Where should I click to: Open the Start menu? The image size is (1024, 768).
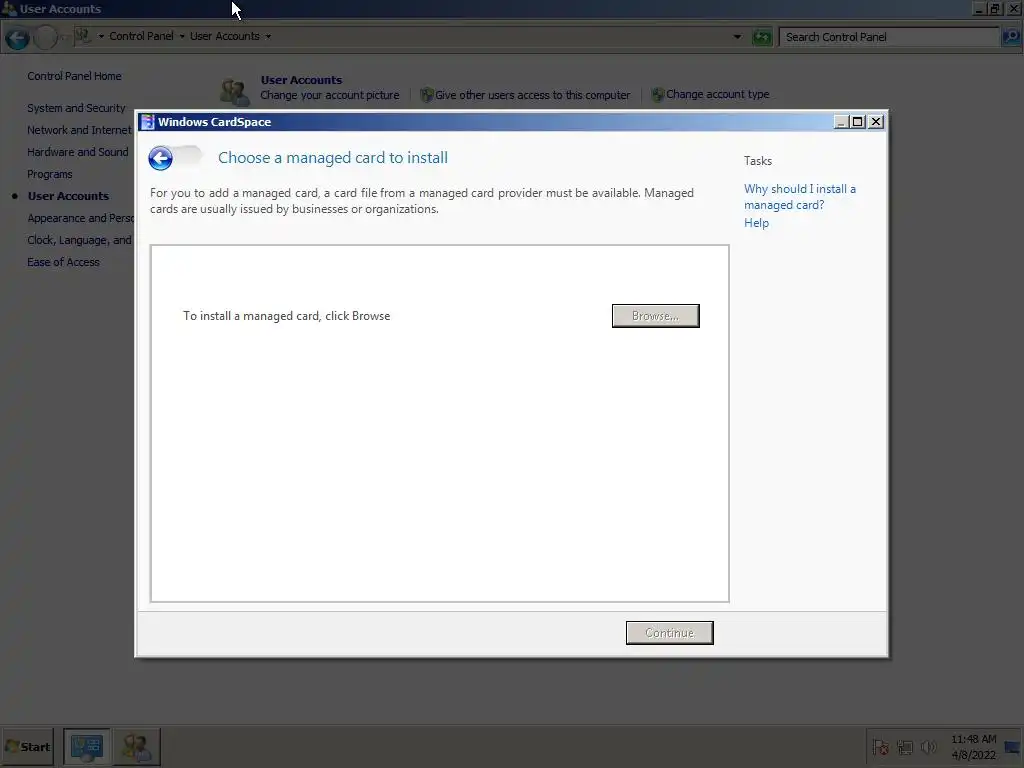(x=27, y=746)
